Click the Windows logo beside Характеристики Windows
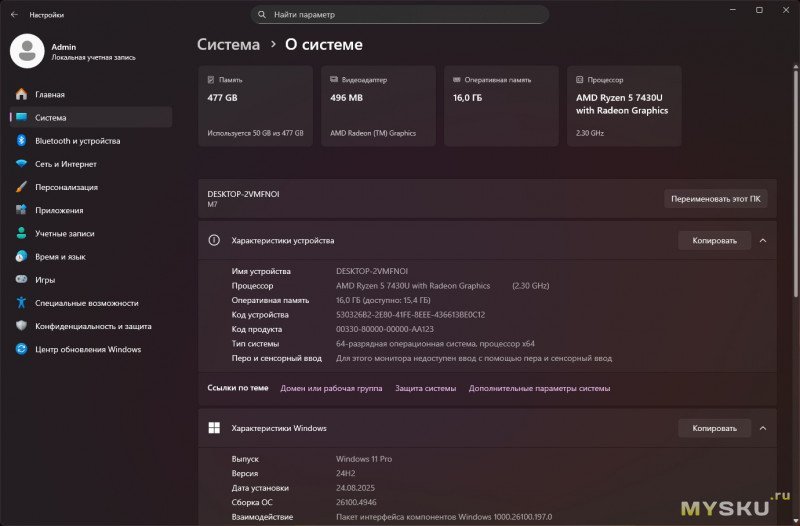The height and width of the screenshot is (526, 800). [214, 428]
